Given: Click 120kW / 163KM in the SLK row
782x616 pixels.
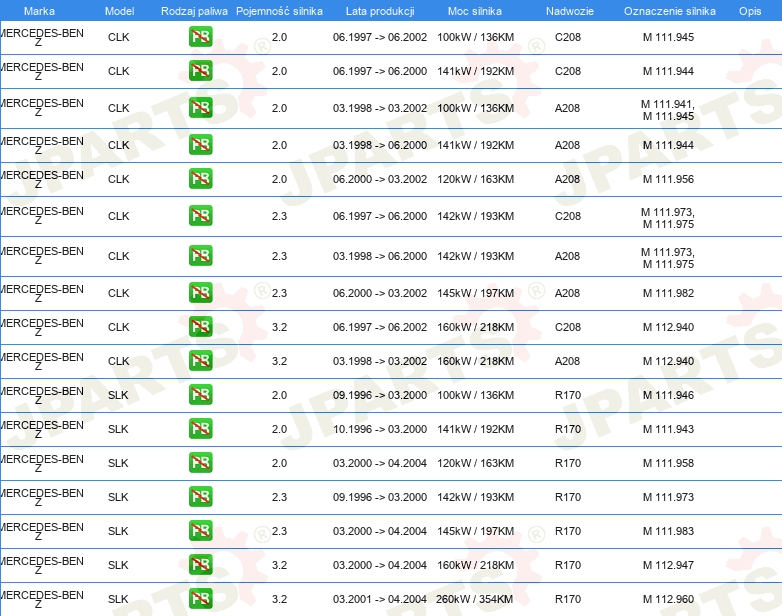Looking at the screenshot, I should (x=475, y=463).
